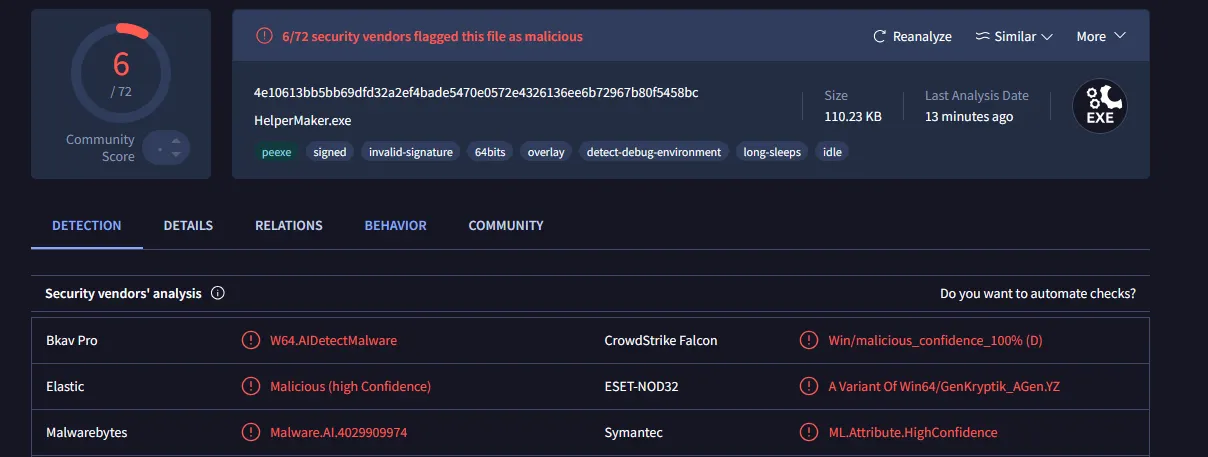Click Malicious (high Confidence) result
Screen dimensions: 1208x457
pos(350,387)
